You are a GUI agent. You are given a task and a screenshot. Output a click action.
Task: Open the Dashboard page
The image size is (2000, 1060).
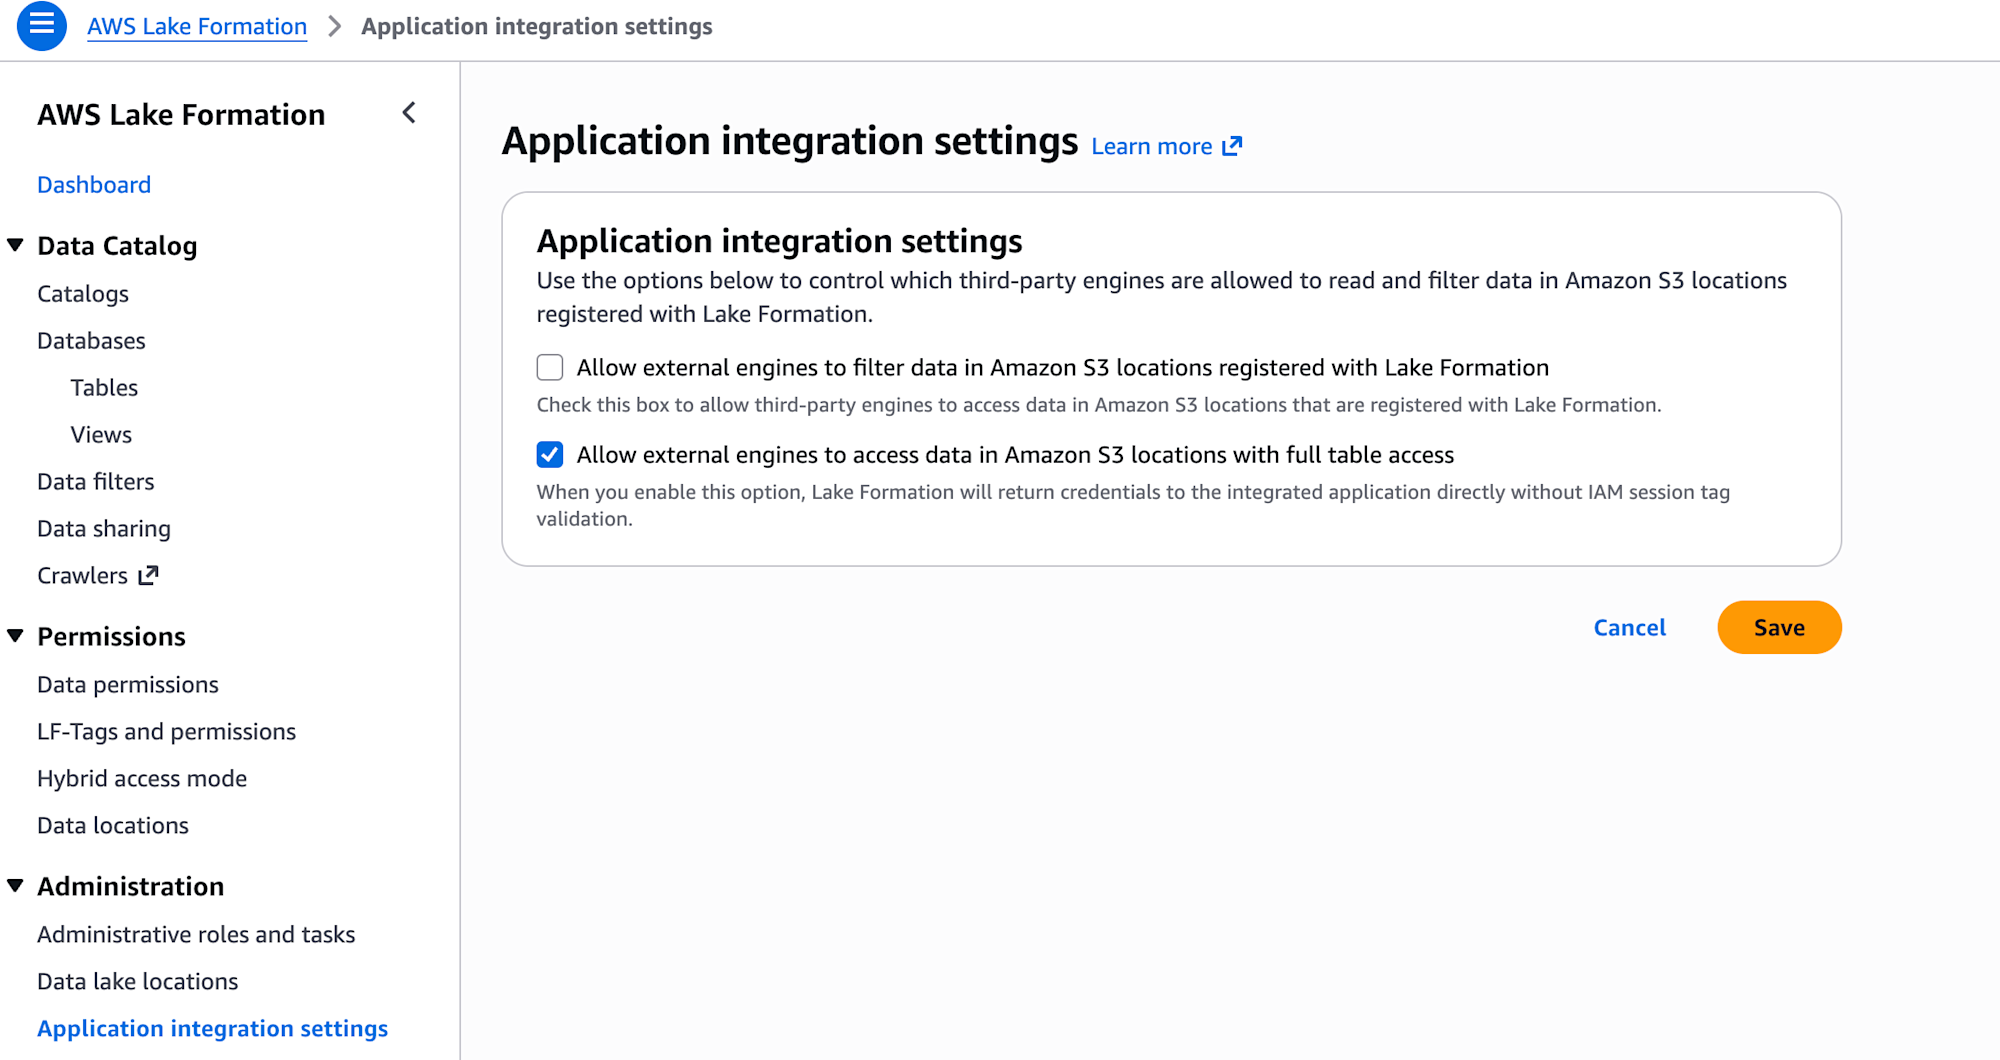(x=94, y=185)
